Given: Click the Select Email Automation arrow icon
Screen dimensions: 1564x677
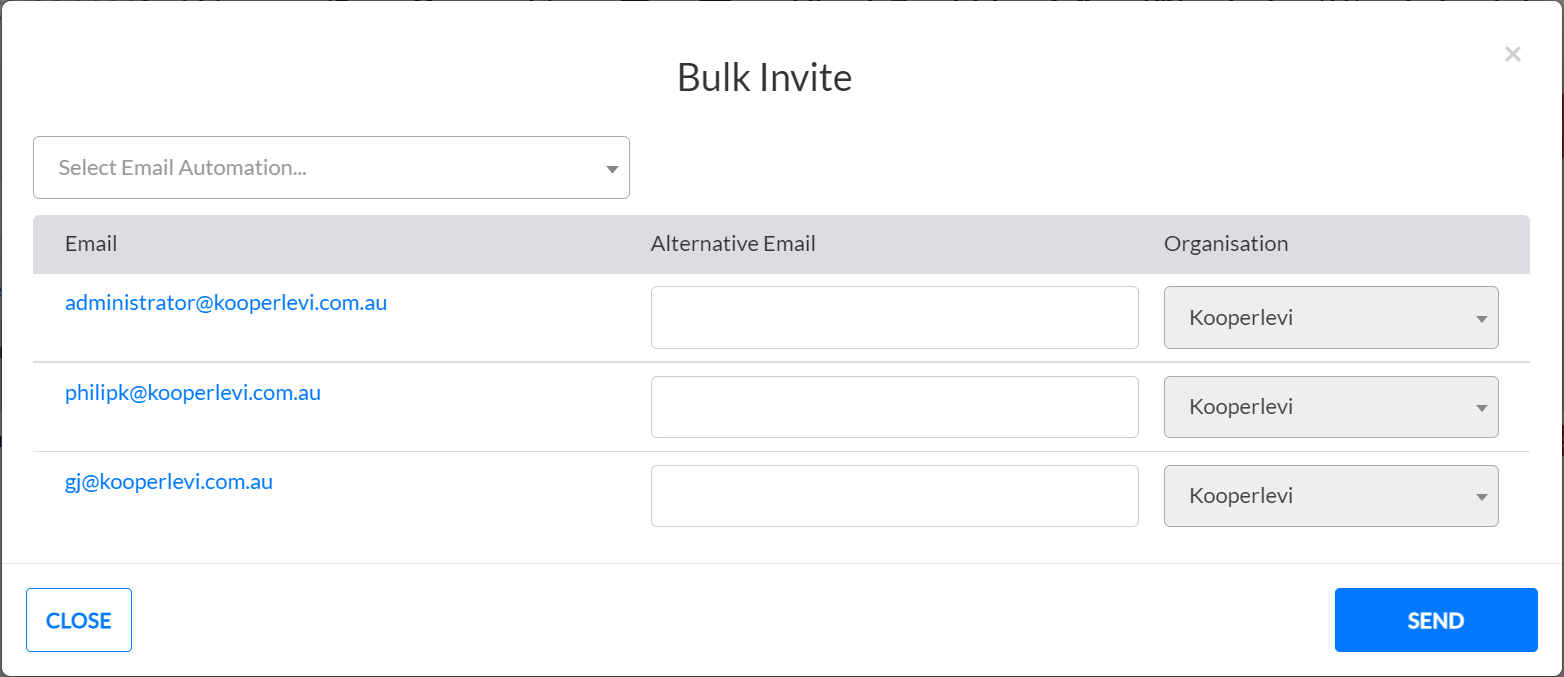Looking at the screenshot, I should 612,169.
